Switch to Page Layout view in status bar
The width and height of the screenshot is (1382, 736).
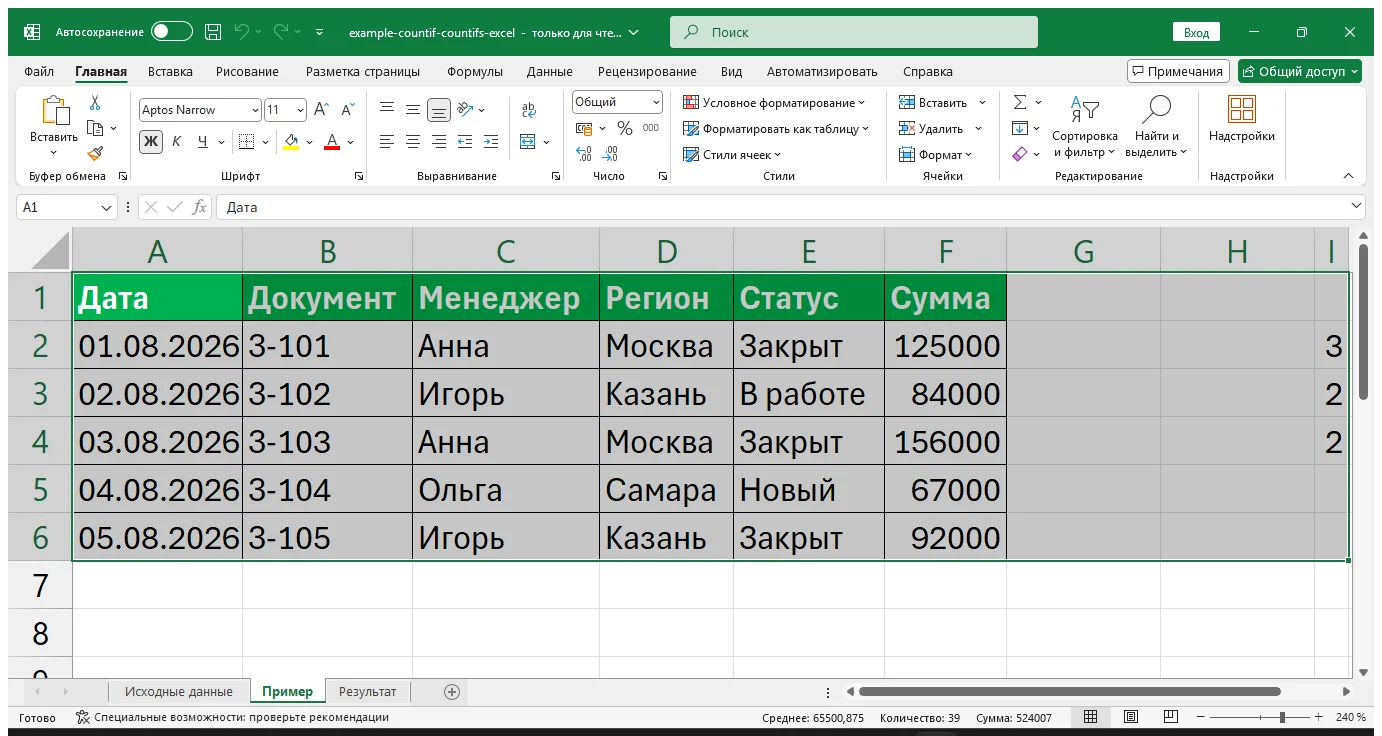point(1130,717)
